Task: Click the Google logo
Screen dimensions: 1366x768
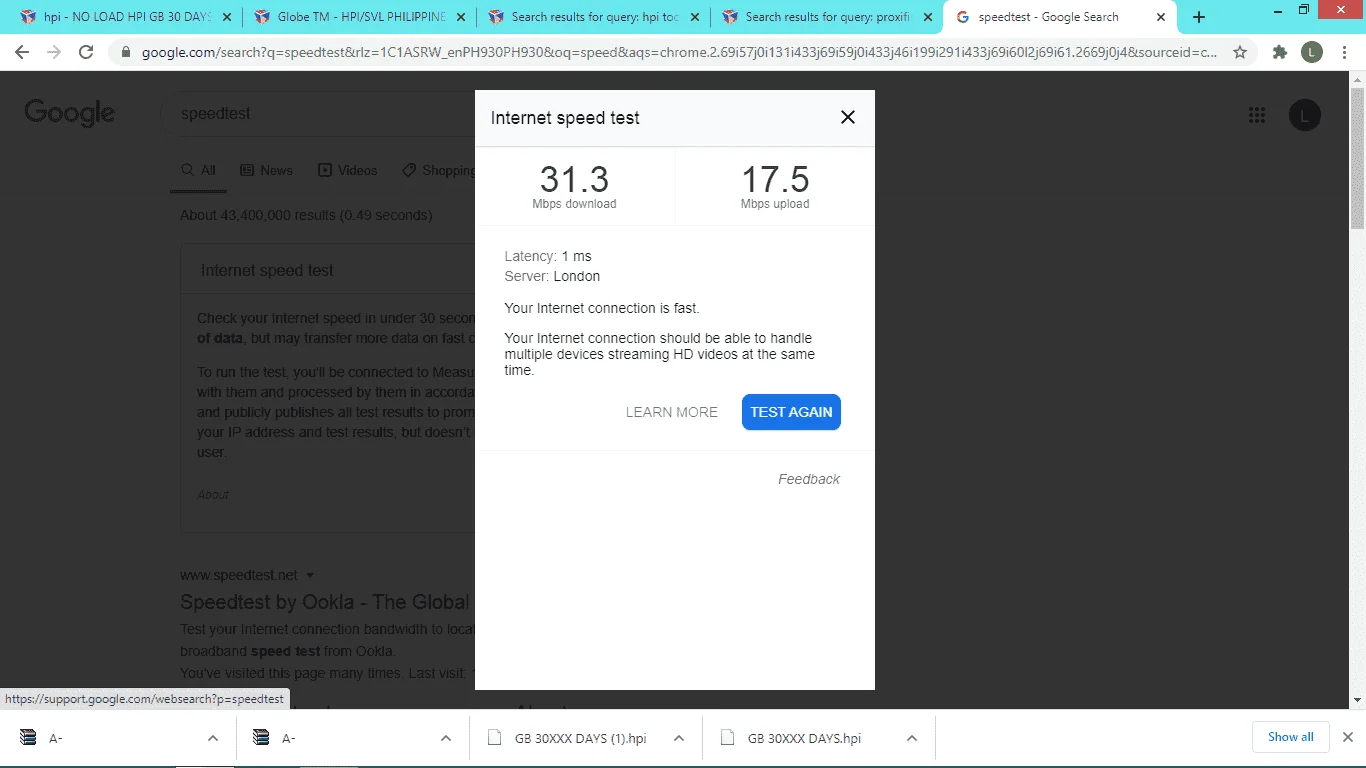Action: click(70, 113)
